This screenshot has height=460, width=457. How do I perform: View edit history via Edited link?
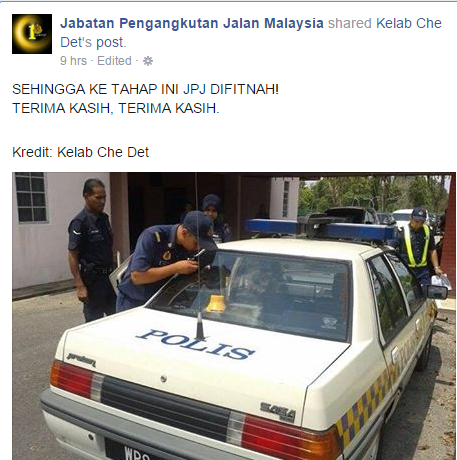(x=114, y=61)
